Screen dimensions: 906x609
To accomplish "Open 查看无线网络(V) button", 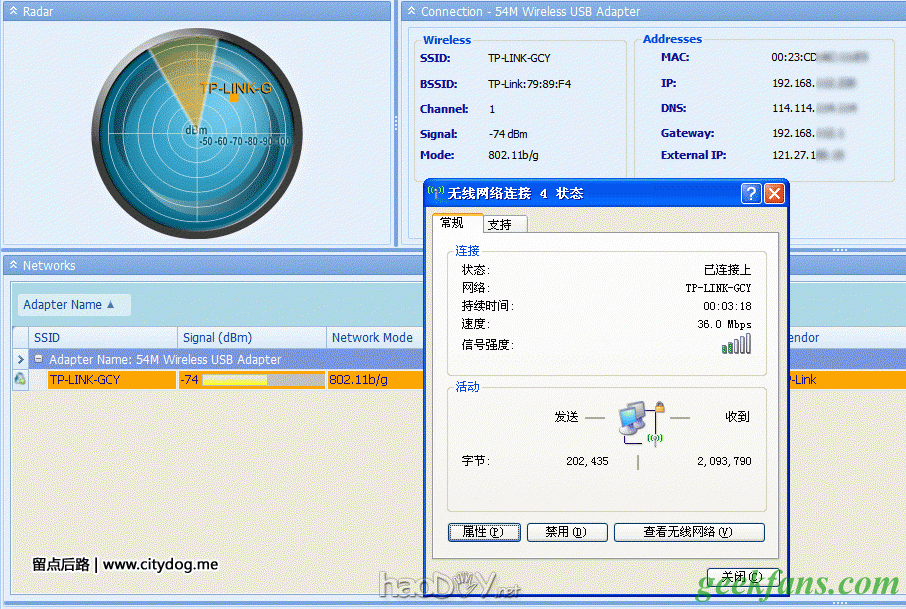I will [689, 532].
